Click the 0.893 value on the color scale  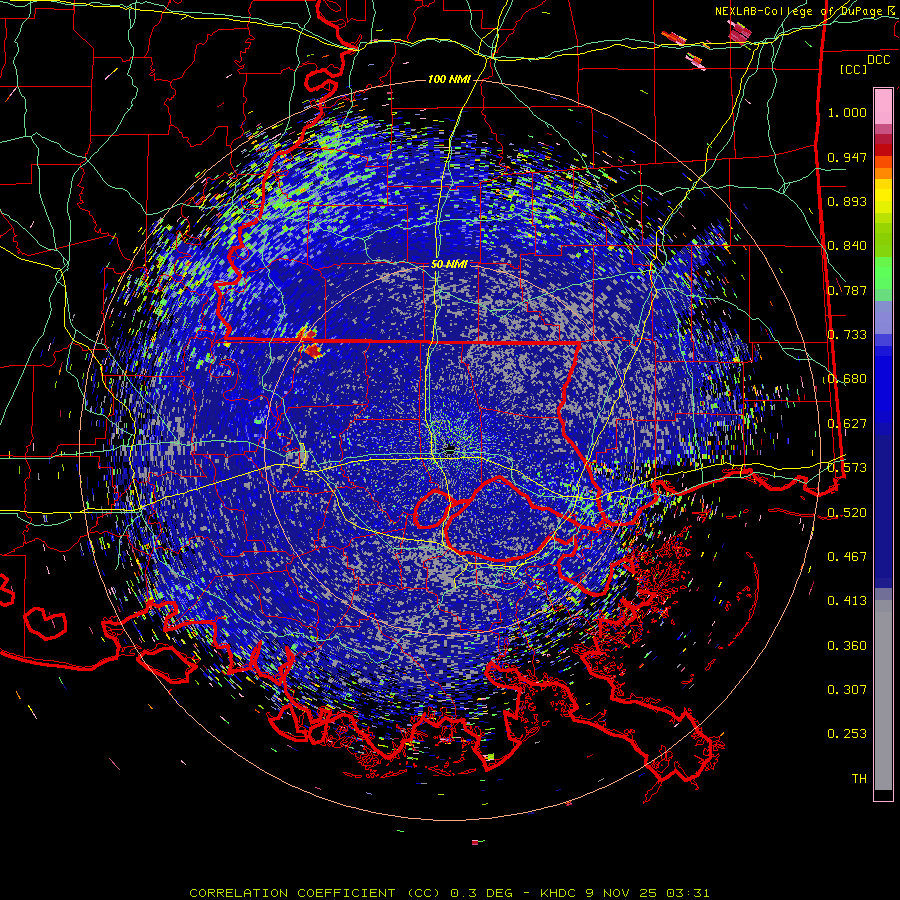tap(847, 201)
